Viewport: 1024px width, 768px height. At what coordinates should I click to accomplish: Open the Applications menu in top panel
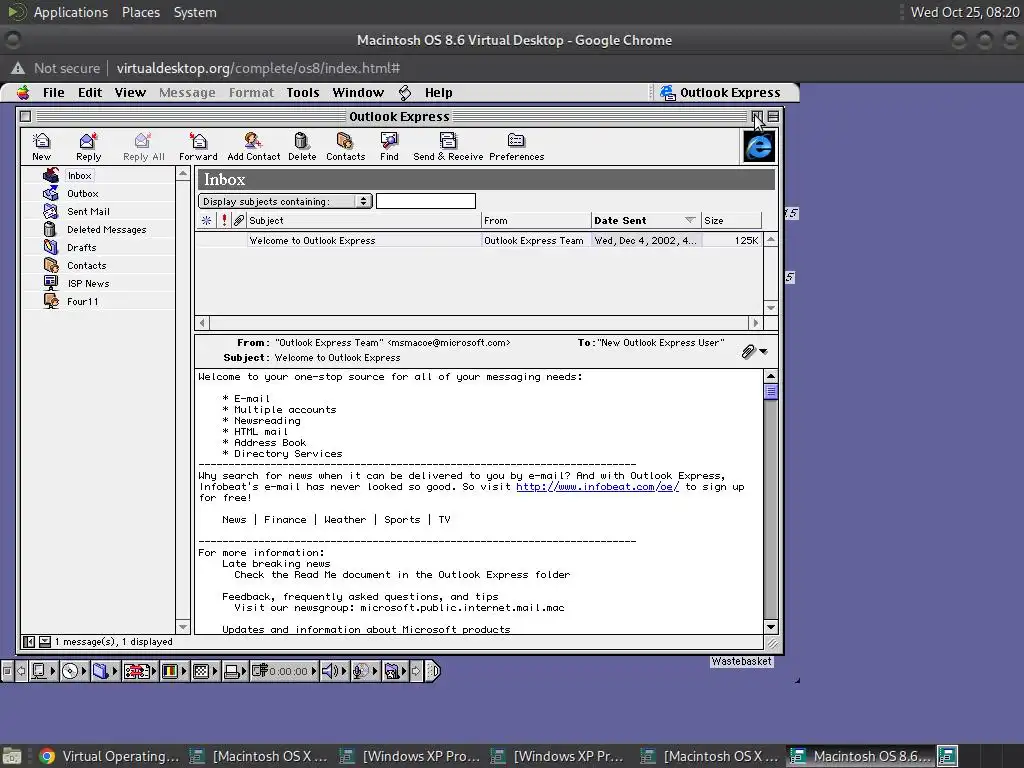click(x=71, y=12)
